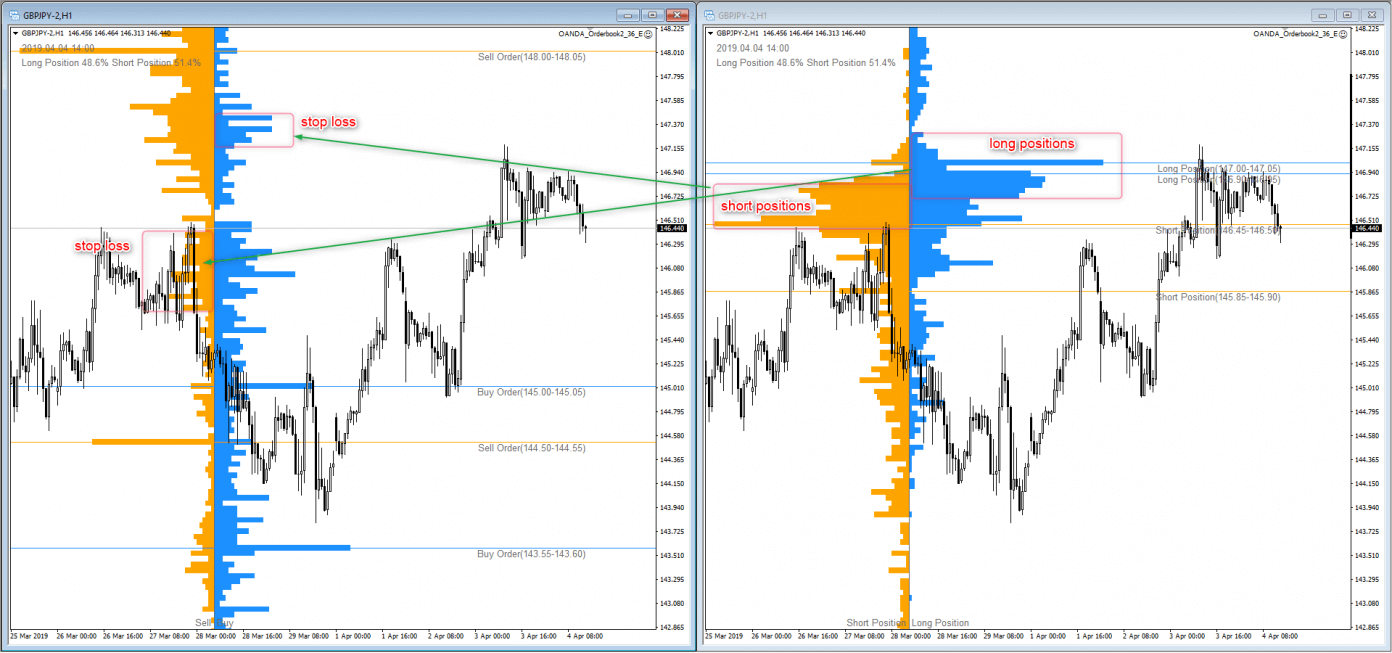The height and width of the screenshot is (653, 1392).
Task: Select the Sell Order(148.00-148.05) line label
Action: [x=531, y=57]
